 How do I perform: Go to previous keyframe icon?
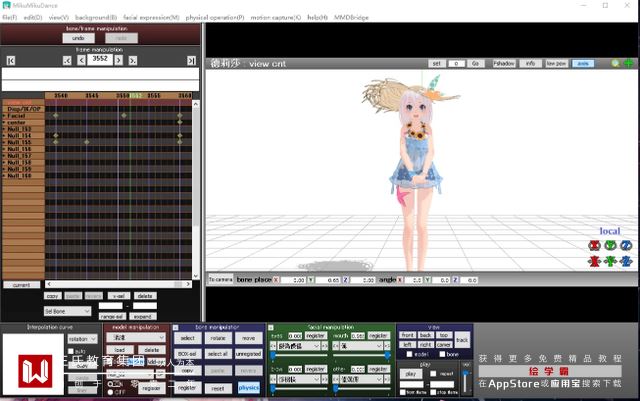click(67, 60)
